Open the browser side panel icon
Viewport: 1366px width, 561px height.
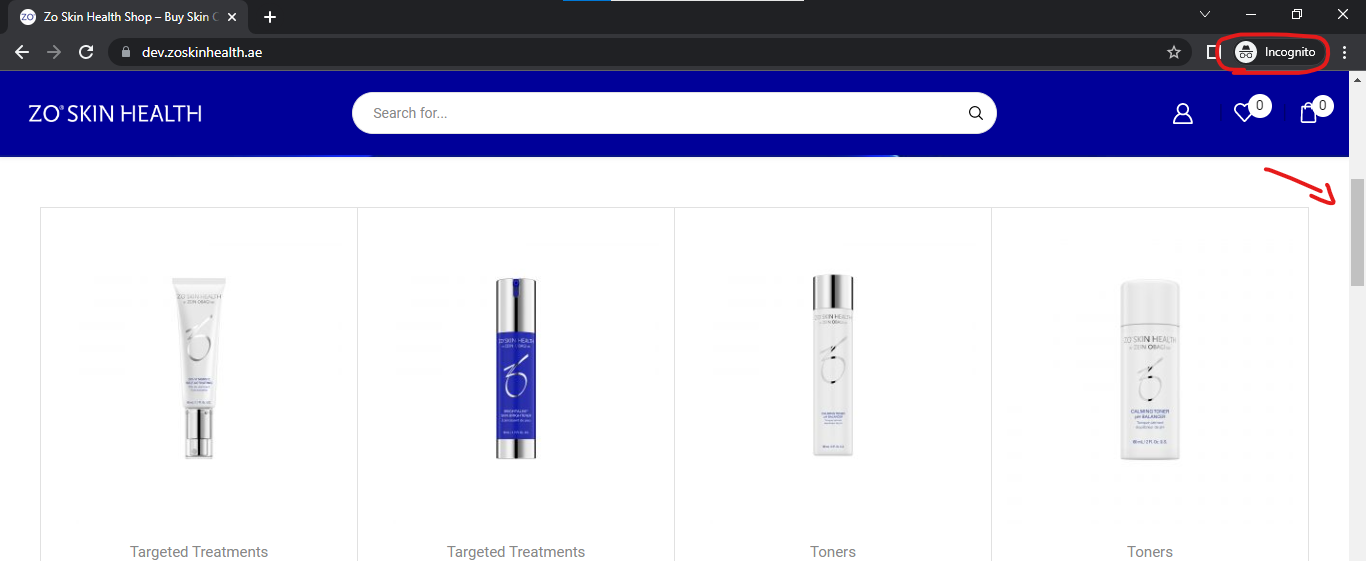point(1212,52)
